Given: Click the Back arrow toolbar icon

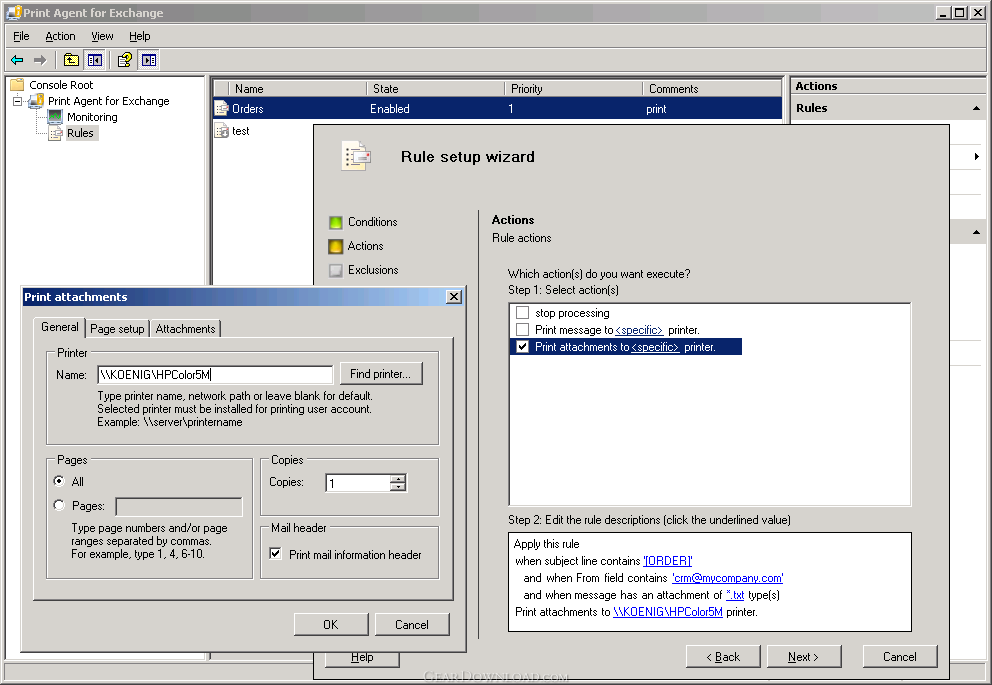Looking at the screenshot, I should [17, 60].
